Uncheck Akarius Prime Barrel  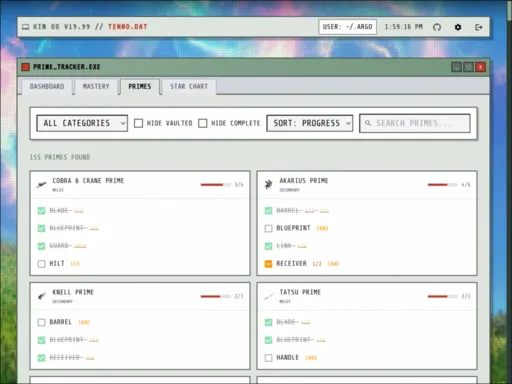click(x=268, y=211)
